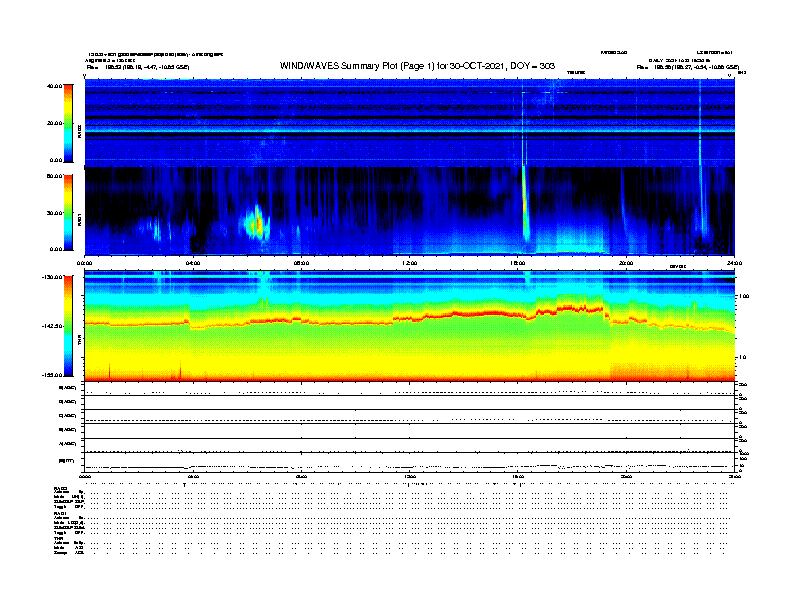Click the -130.00 label on TNR color scale
The image size is (792, 612).
52,277
